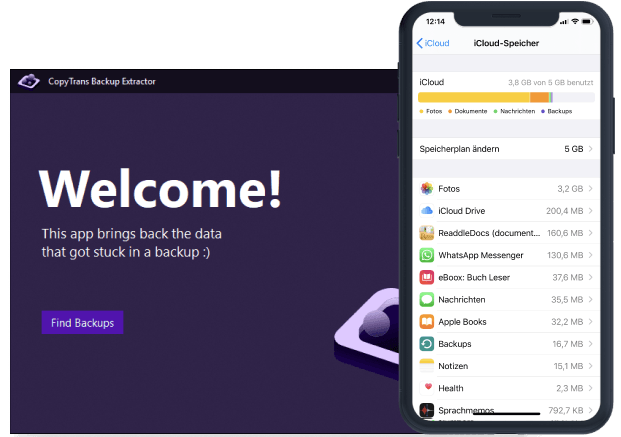Viewport: 621px width, 437px height.
Task: Tap the ReaddleDocs app icon
Action: click(x=427, y=233)
